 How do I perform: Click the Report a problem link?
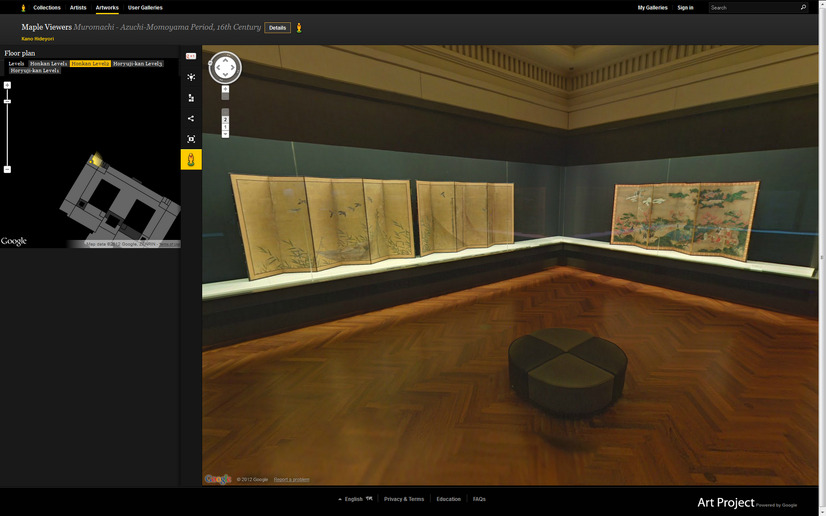291,480
